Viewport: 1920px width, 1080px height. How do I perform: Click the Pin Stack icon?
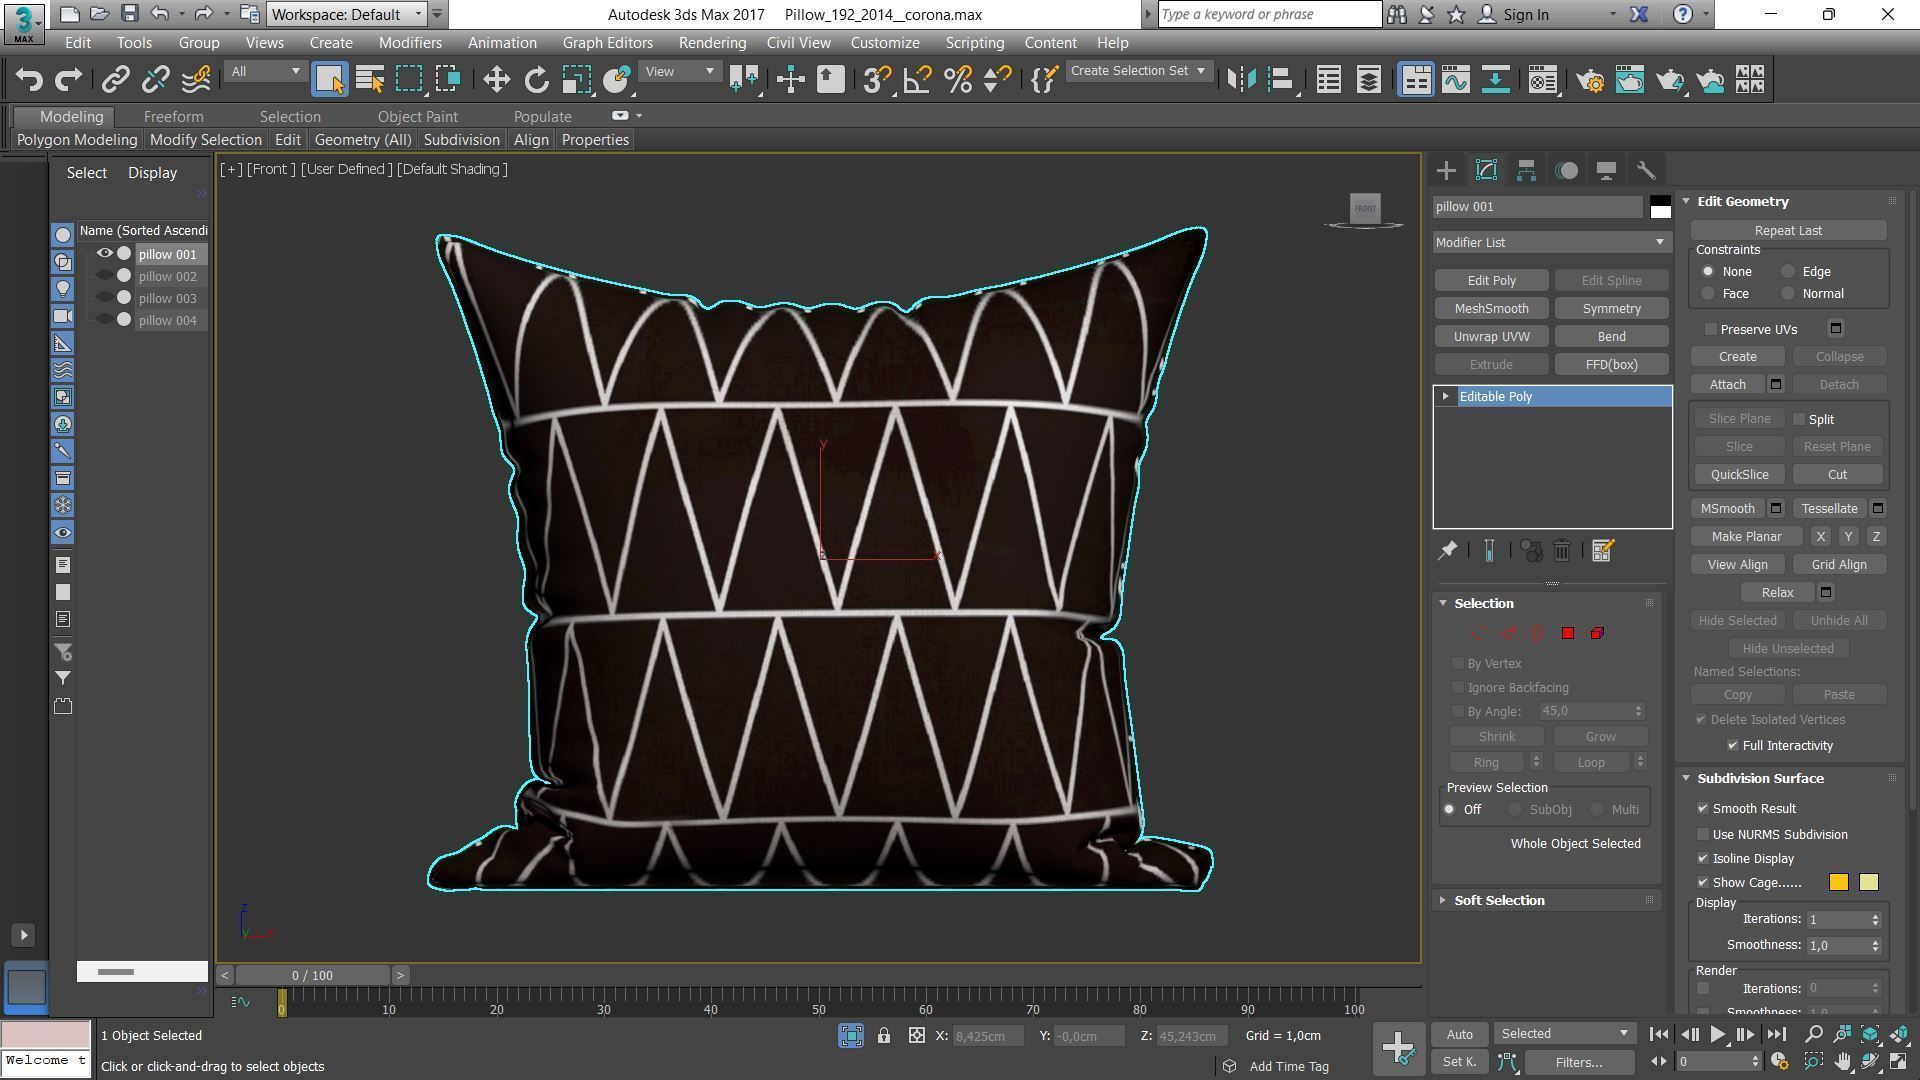pos(1447,550)
